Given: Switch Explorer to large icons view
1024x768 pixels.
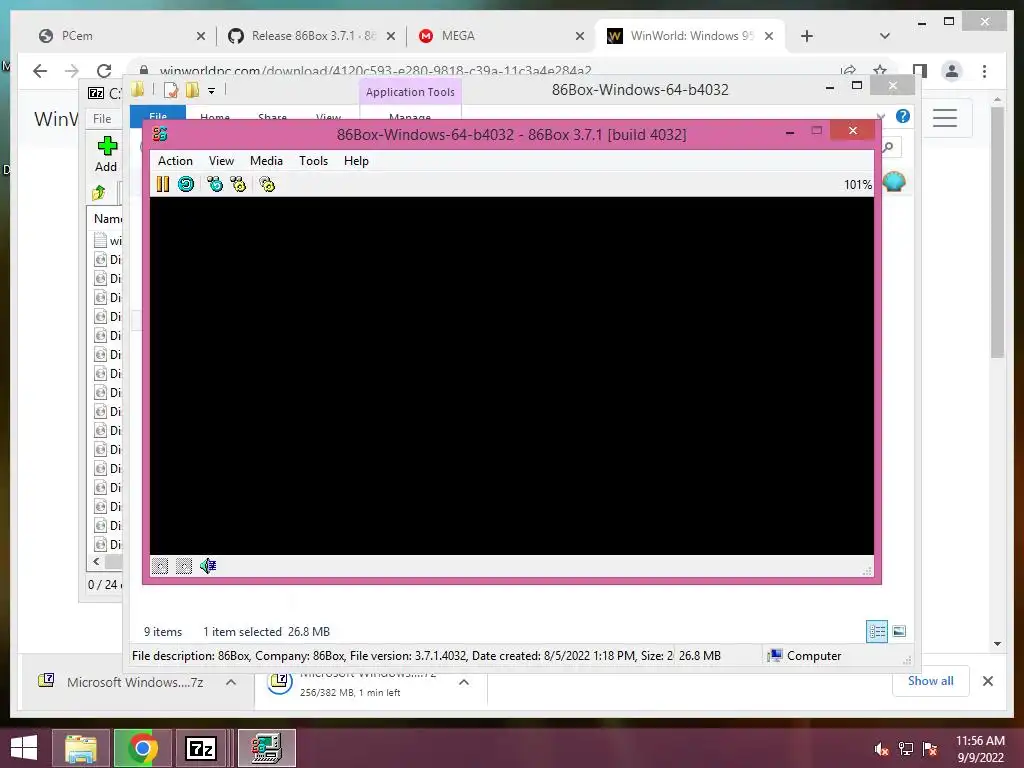Looking at the screenshot, I should 899,632.
